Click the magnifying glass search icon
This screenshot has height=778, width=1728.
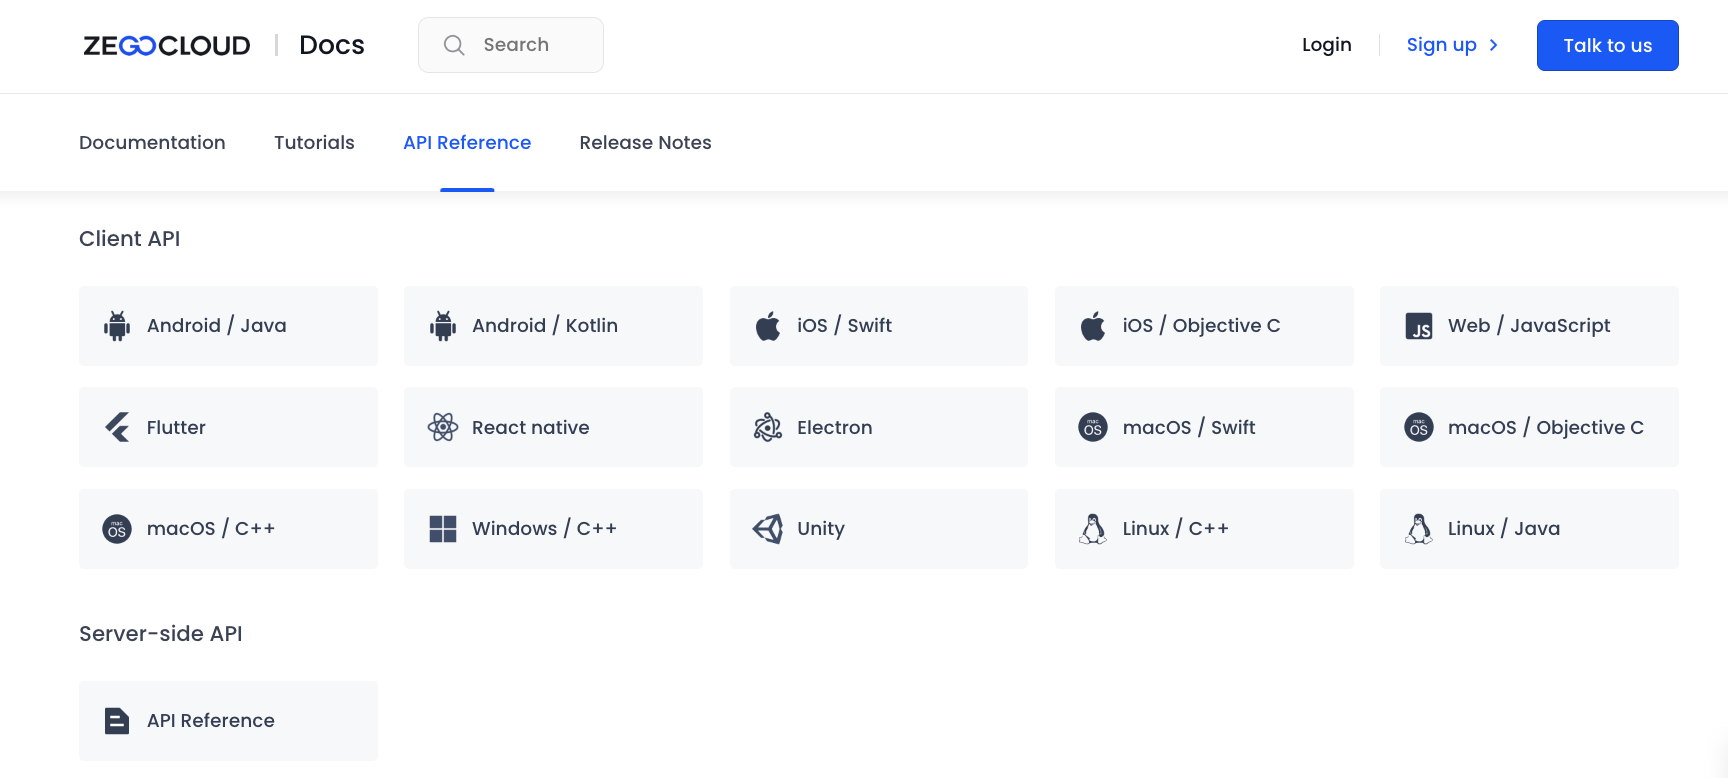[454, 45]
